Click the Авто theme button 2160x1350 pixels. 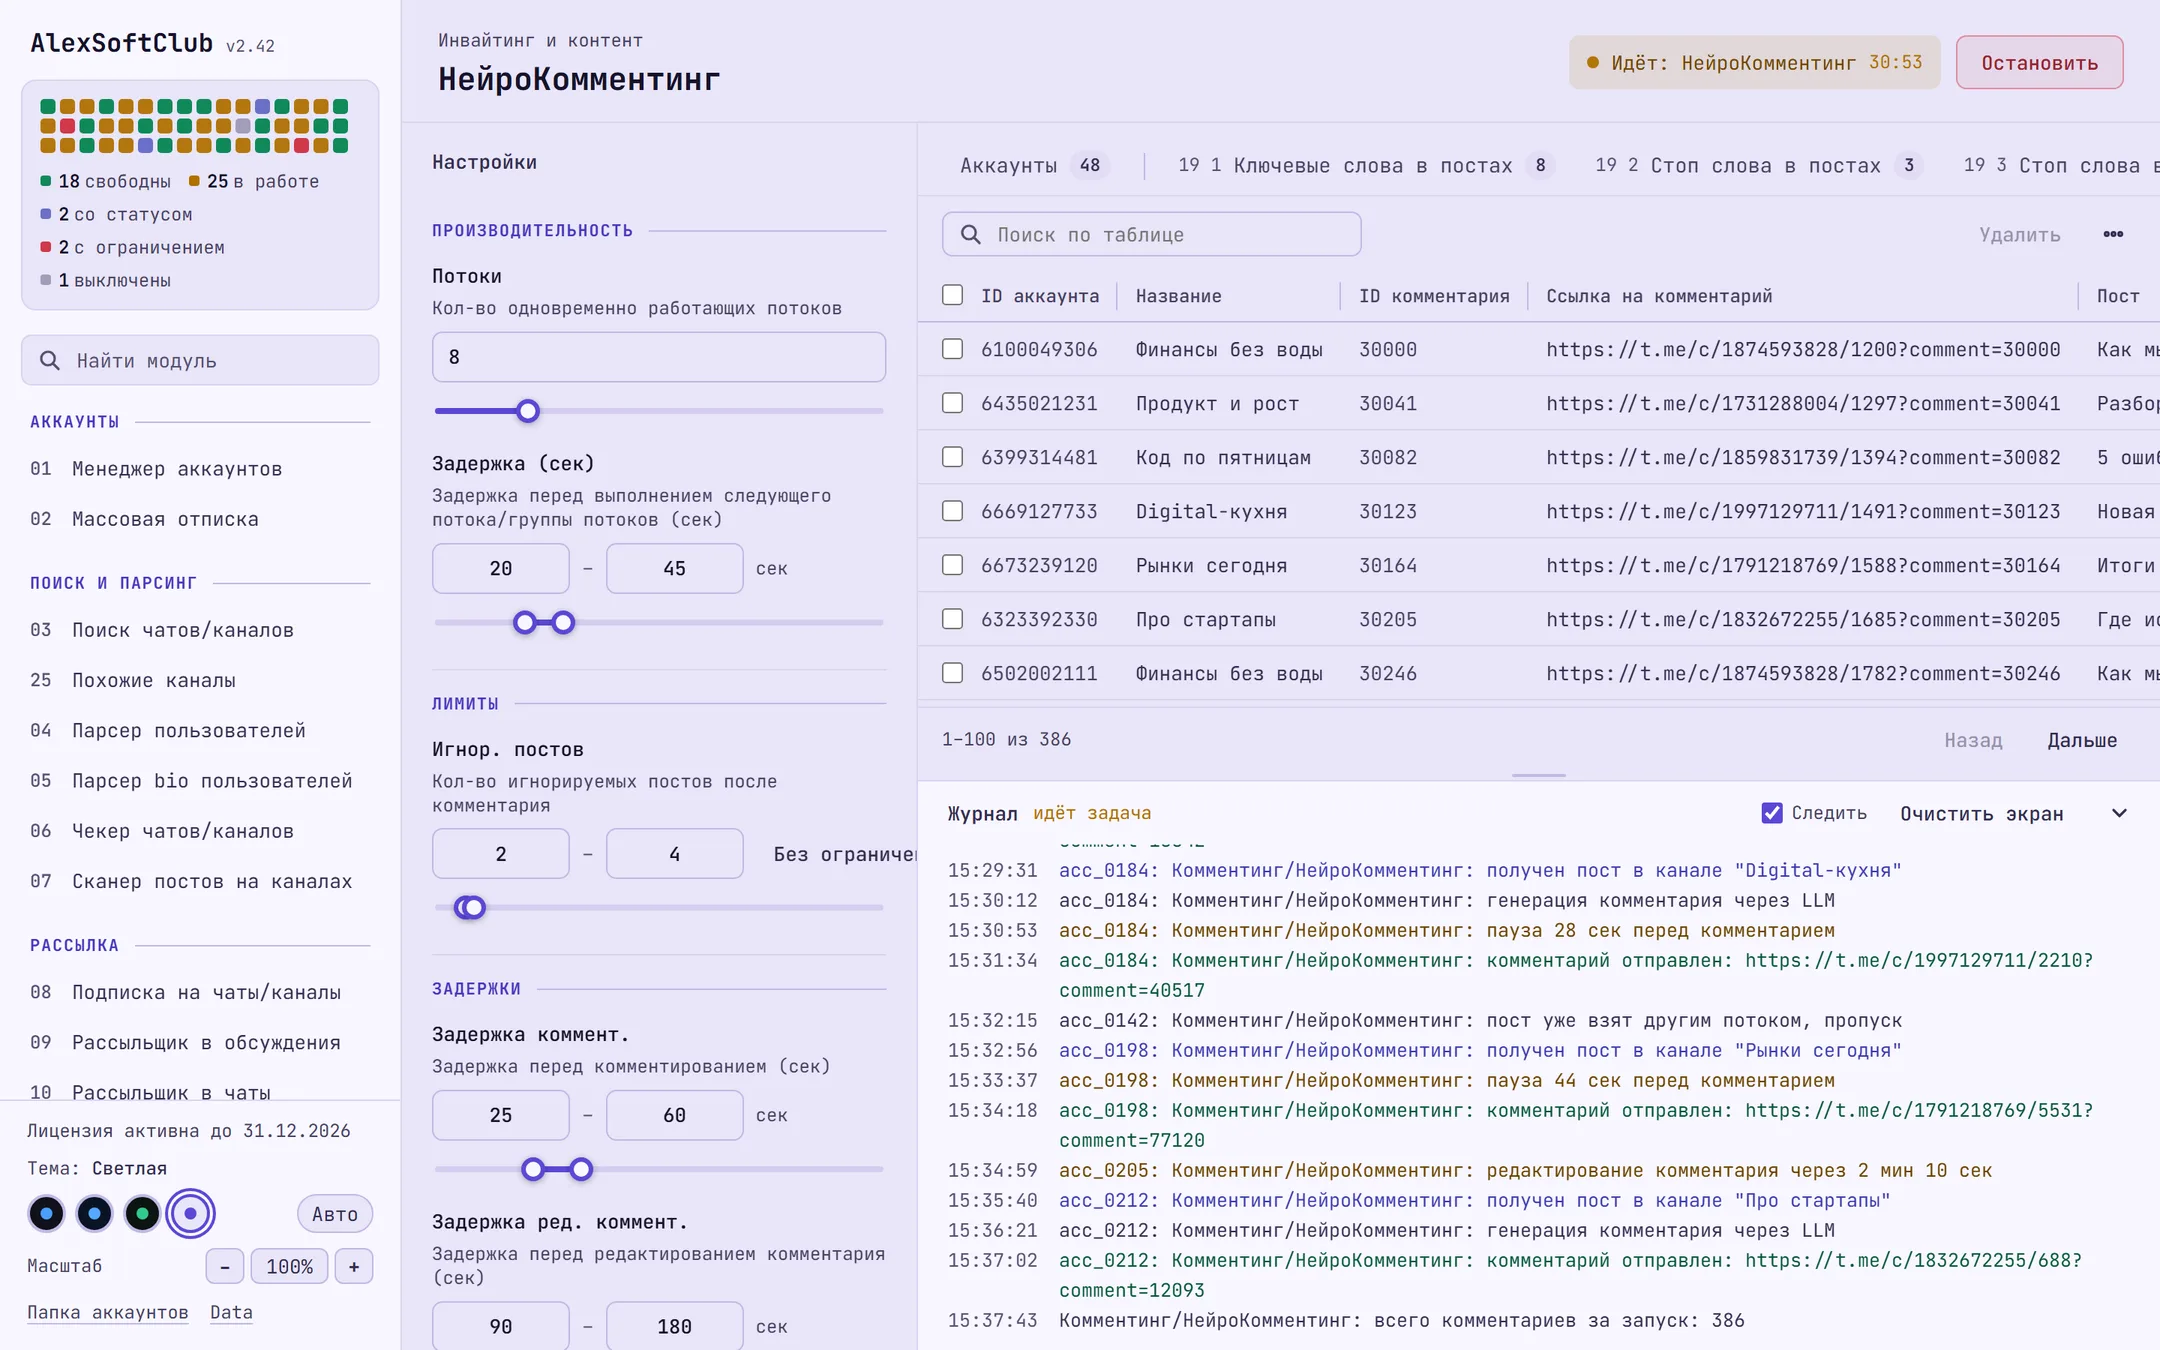point(335,1214)
